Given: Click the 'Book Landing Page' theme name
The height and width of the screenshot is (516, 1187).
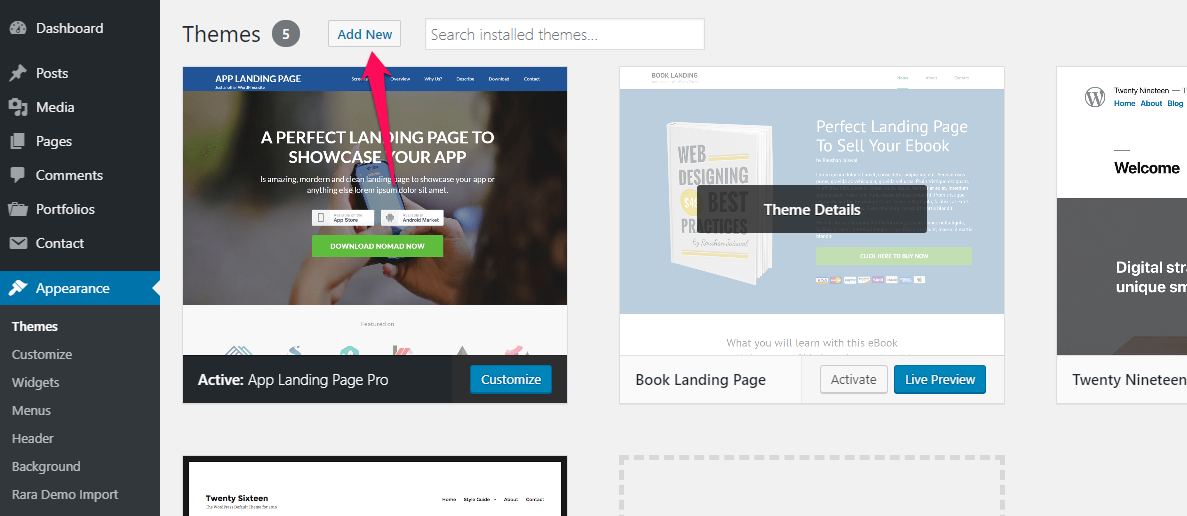Looking at the screenshot, I should click(700, 380).
